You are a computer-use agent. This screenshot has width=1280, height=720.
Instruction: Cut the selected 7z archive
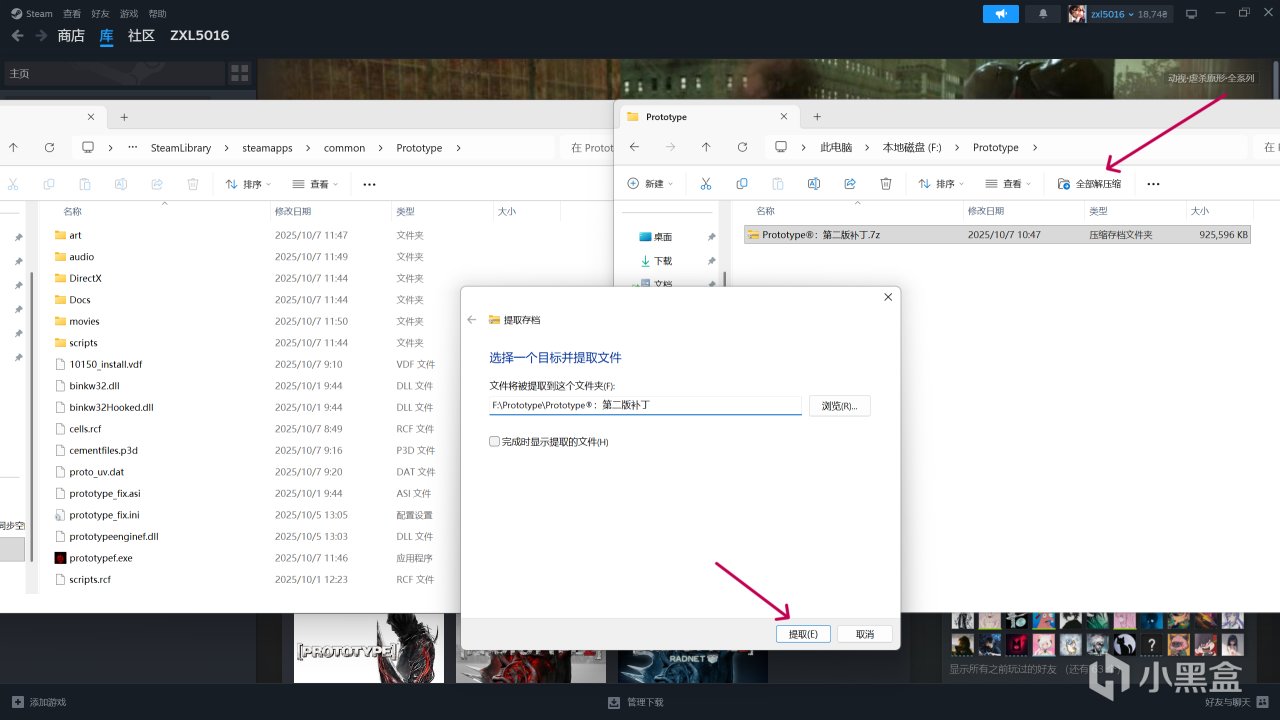pos(705,184)
